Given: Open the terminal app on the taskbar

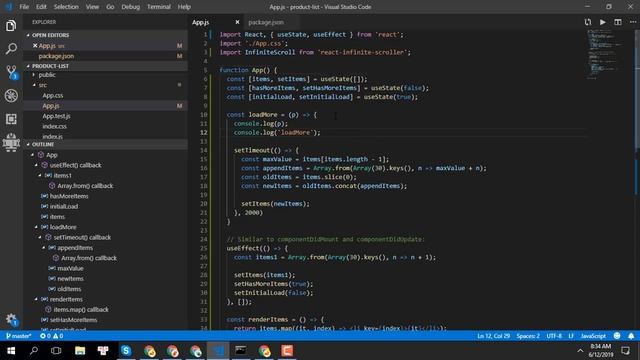Looking at the screenshot, I should (x=241, y=351).
